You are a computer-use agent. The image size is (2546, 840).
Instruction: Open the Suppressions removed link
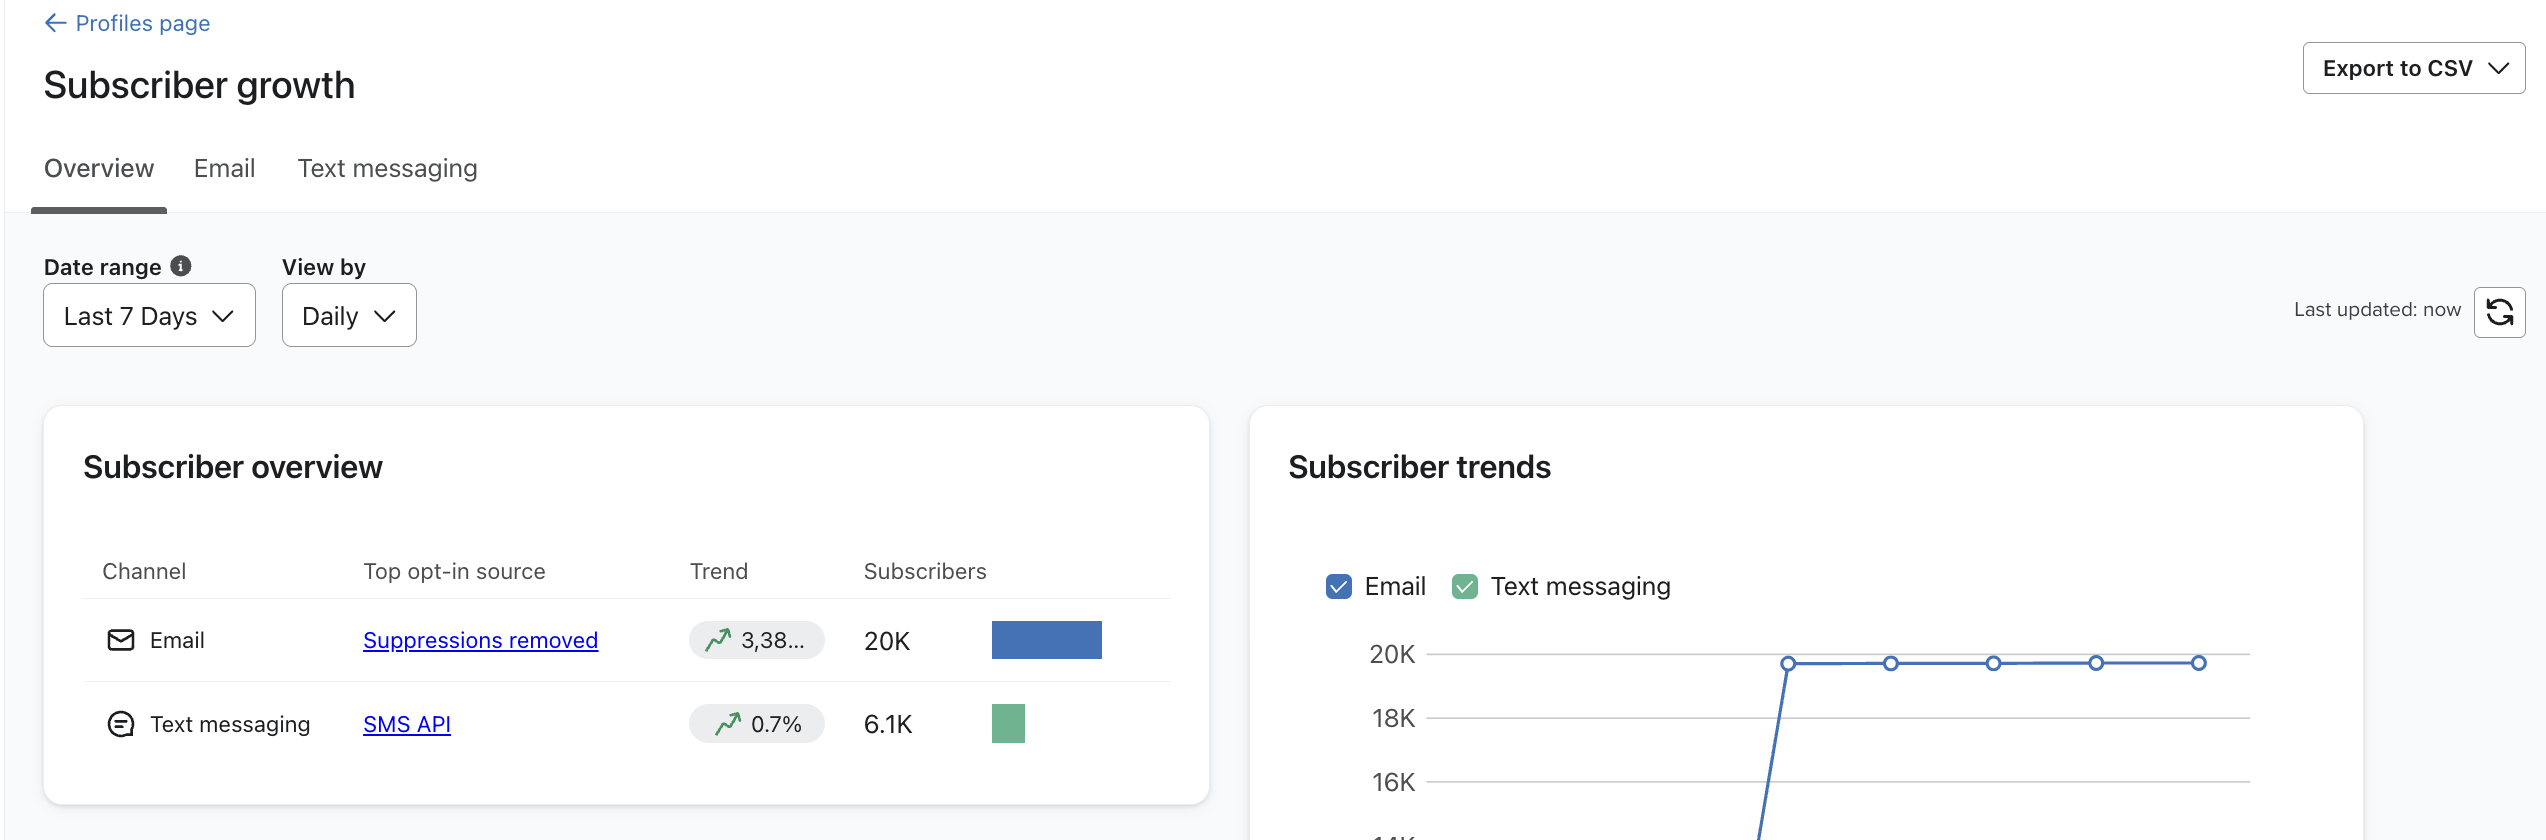480,640
